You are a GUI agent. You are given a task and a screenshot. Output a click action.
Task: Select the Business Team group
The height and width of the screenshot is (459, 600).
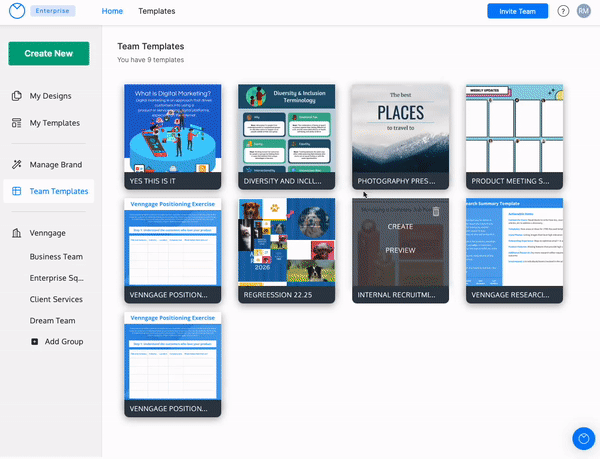[58, 256]
